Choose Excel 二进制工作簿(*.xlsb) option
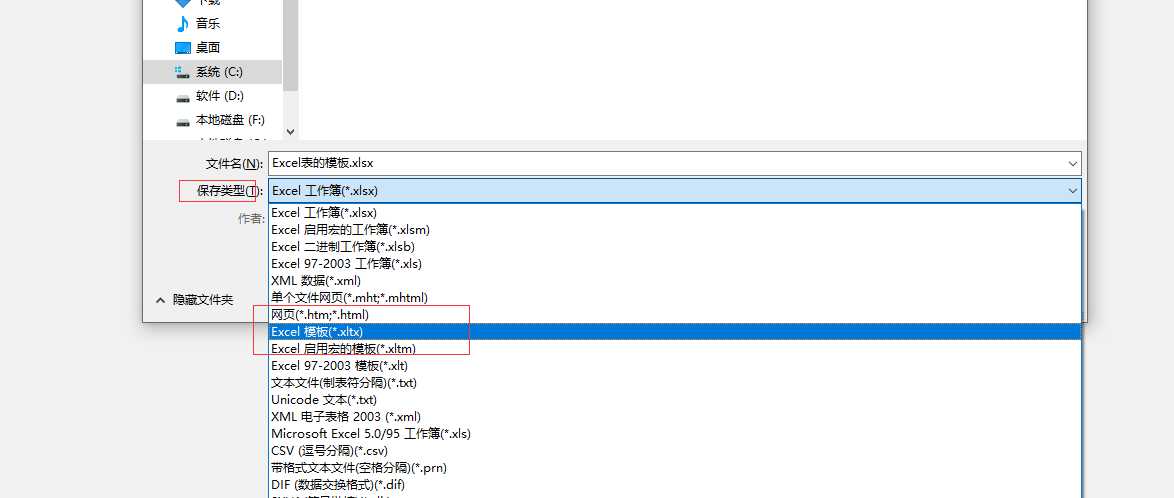The height and width of the screenshot is (498, 1174). click(x=675, y=246)
